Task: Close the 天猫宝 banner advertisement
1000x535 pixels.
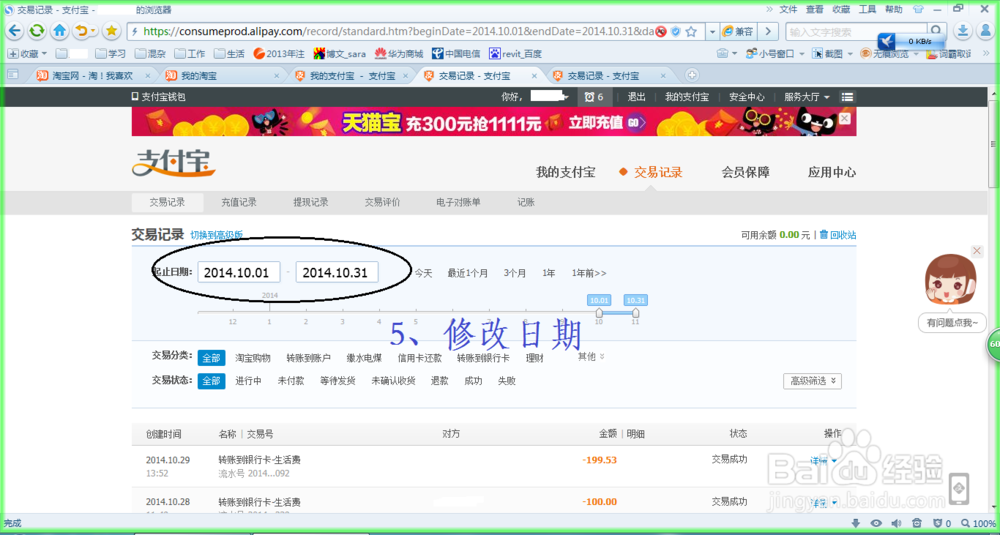Action: tap(844, 119)
